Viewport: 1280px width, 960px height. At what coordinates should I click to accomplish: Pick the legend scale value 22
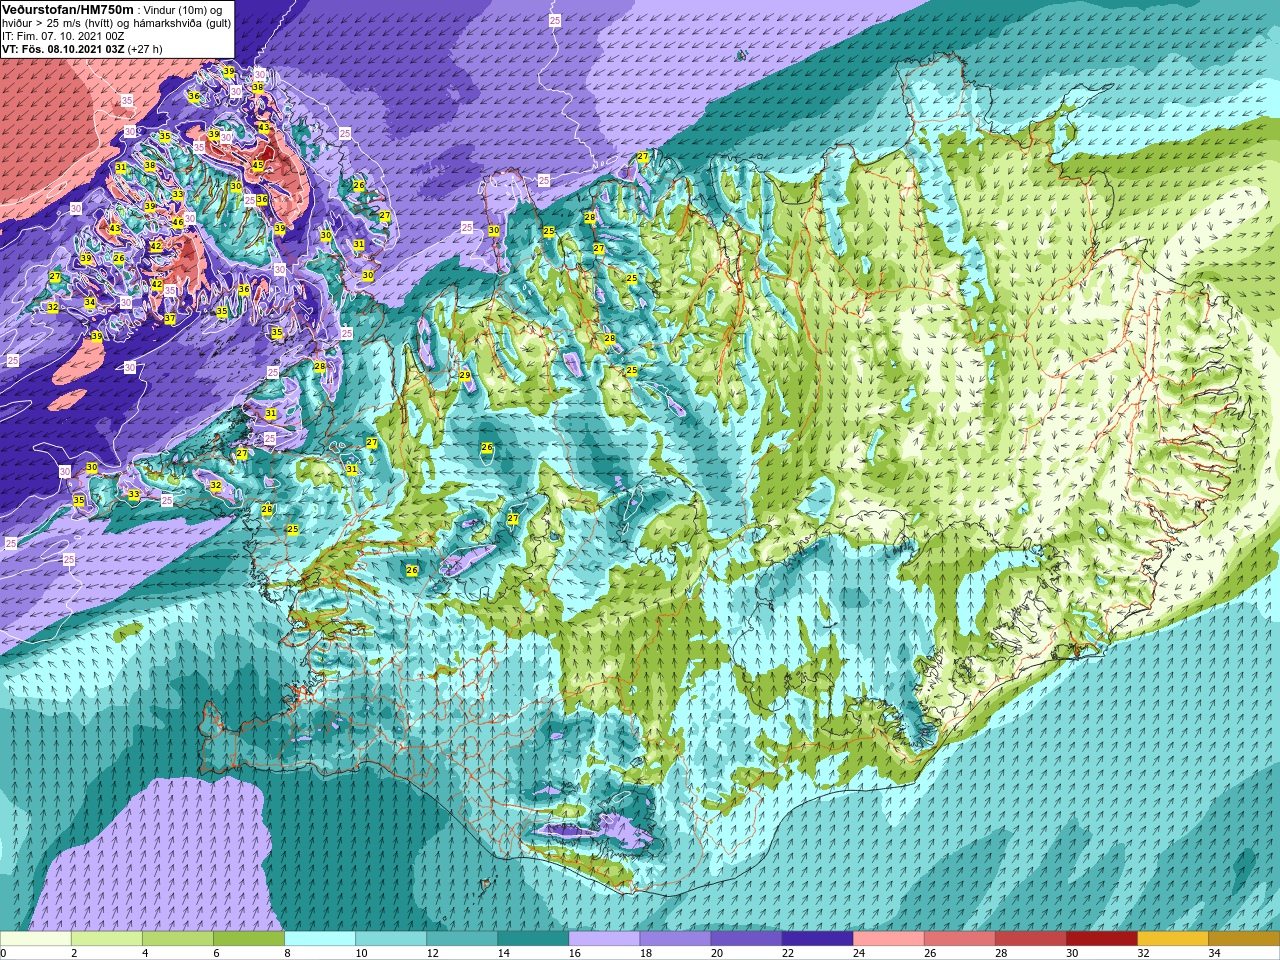point(787,953)
